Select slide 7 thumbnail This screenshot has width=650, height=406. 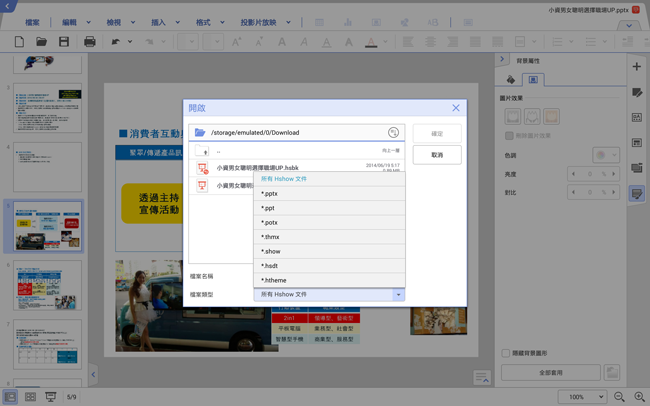(x=47, y=344)
